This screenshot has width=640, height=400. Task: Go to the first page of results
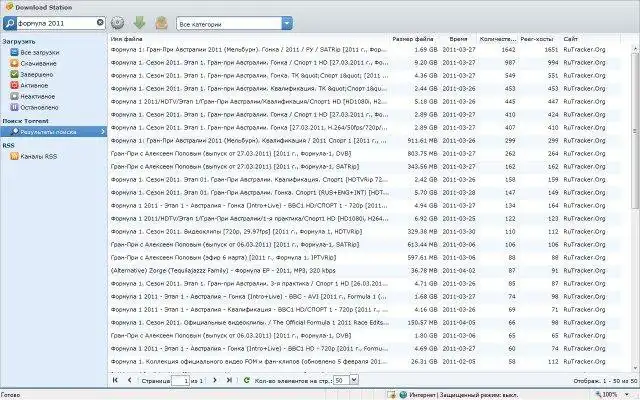tap(115, 380)
